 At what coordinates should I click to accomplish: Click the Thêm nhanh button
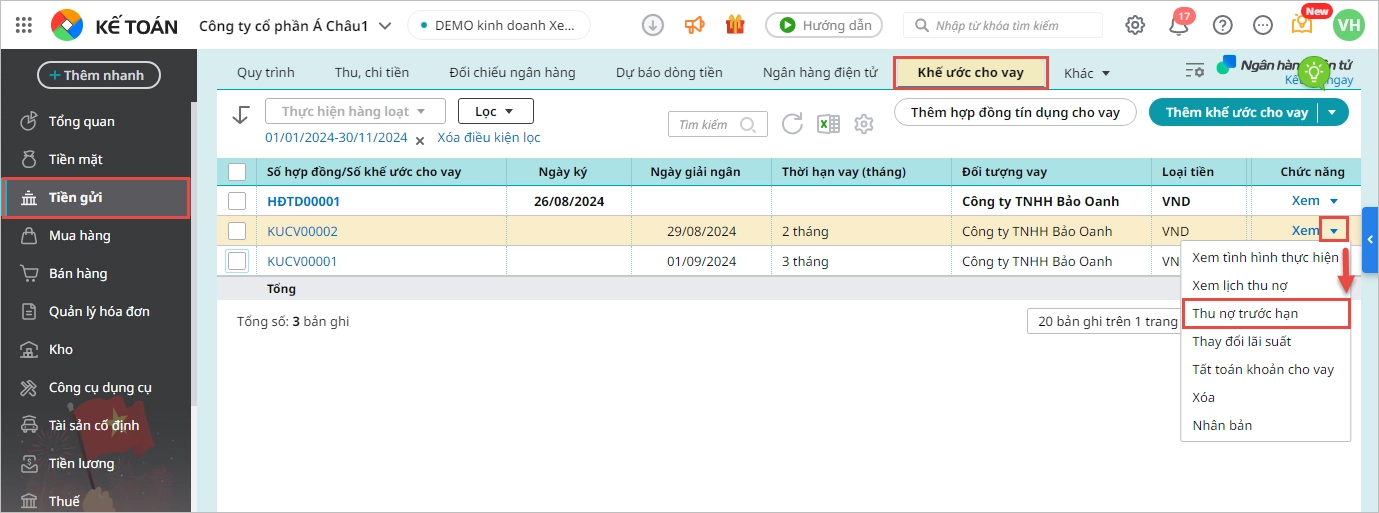click(98, 75)
